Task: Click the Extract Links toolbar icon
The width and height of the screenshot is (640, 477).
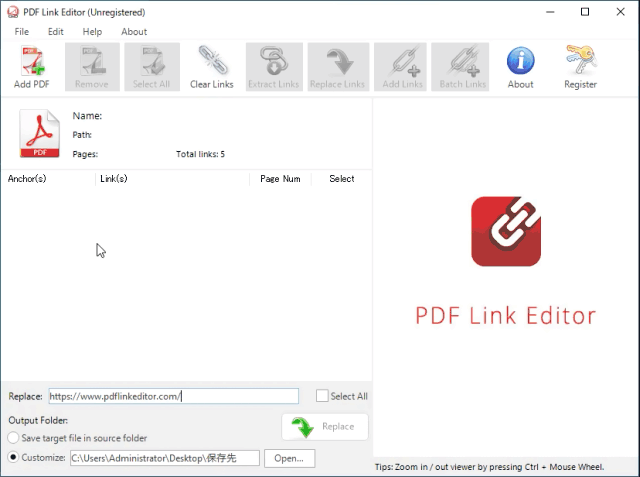Action: (x=274, y=67)
